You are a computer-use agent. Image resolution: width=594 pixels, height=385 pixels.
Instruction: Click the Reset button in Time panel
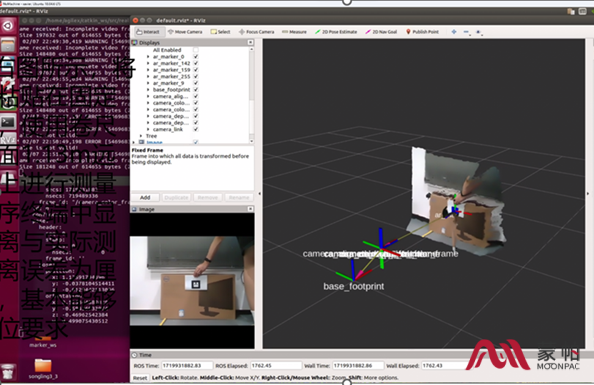[140, 378]
